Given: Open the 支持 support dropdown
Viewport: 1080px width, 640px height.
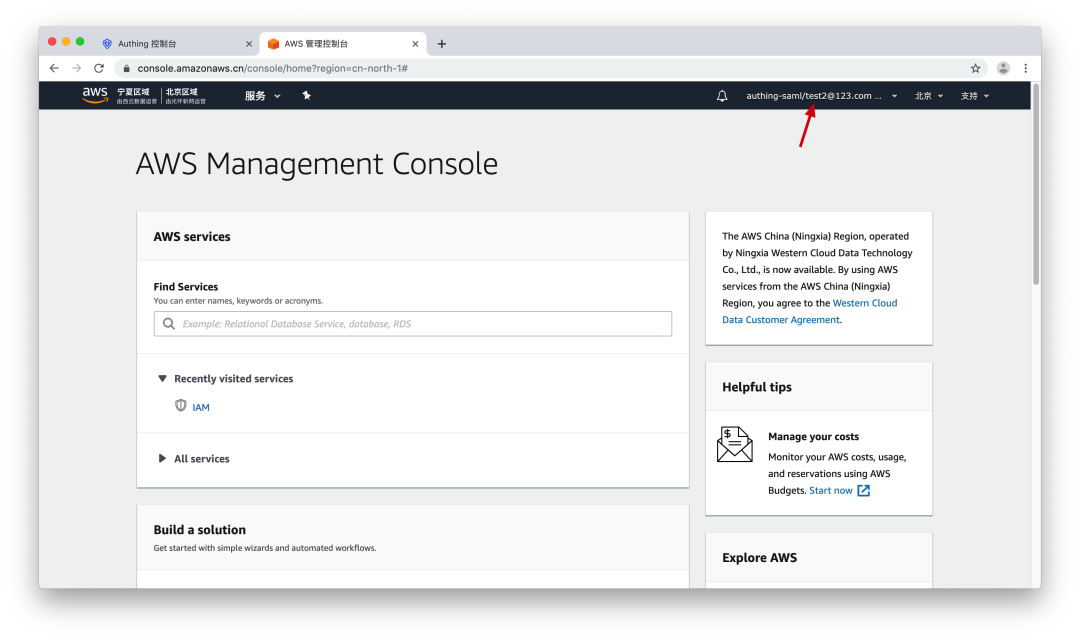Looking at the screenshot, I should pos(975,96).
